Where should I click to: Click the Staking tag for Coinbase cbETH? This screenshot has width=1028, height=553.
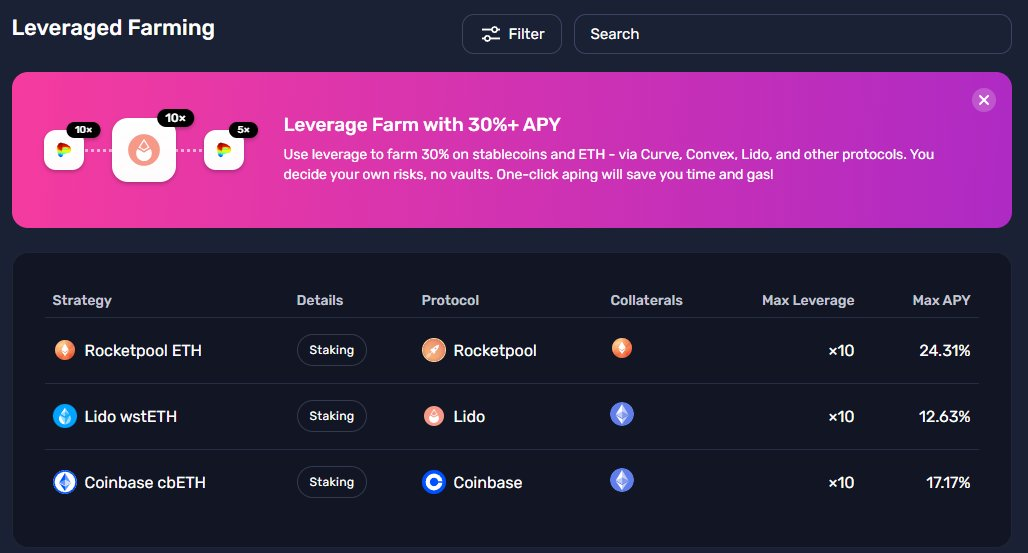pyautogui.click(x=332, y=482)
